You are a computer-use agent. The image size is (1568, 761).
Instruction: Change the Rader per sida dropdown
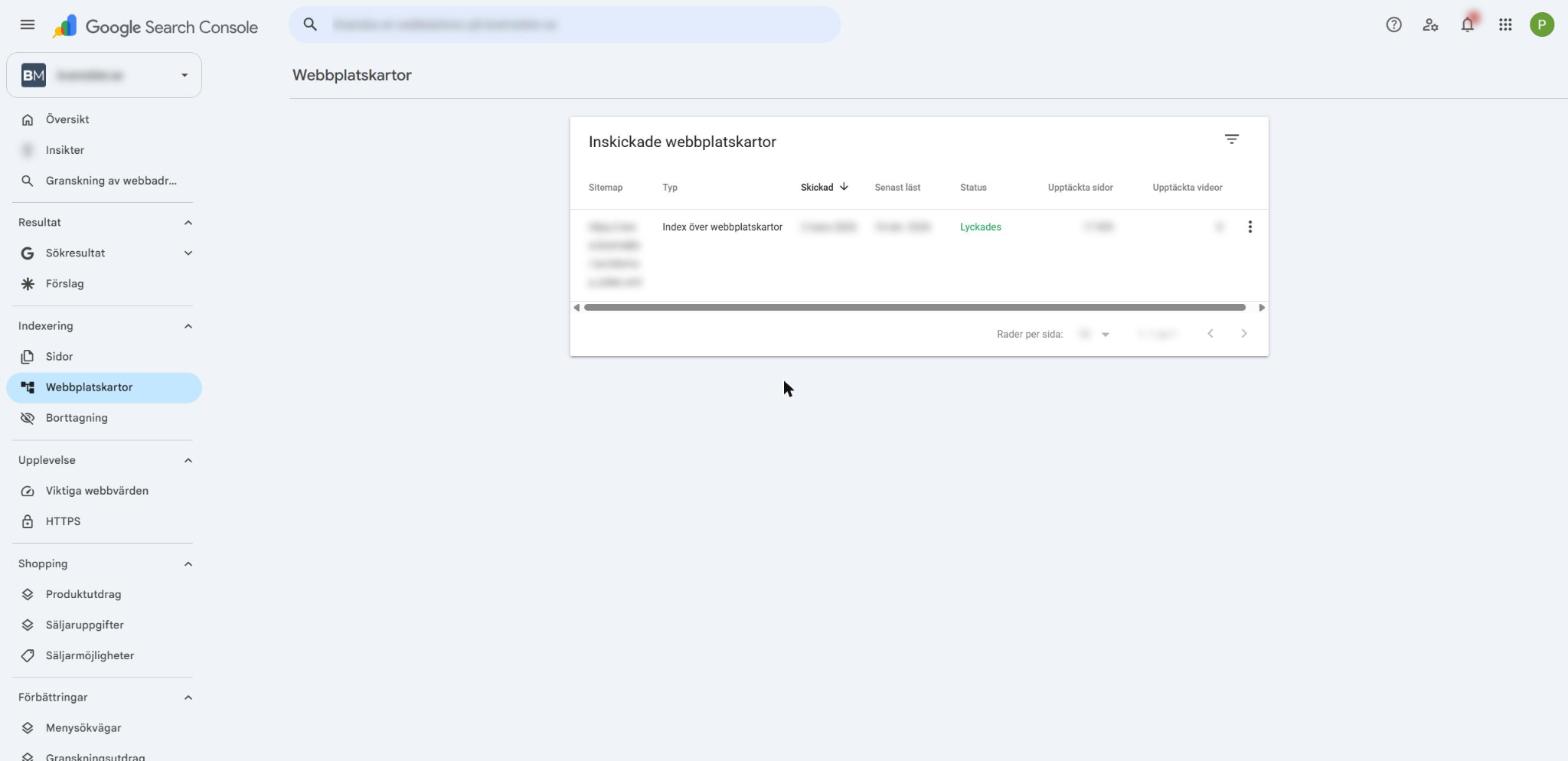[1094, 334]
